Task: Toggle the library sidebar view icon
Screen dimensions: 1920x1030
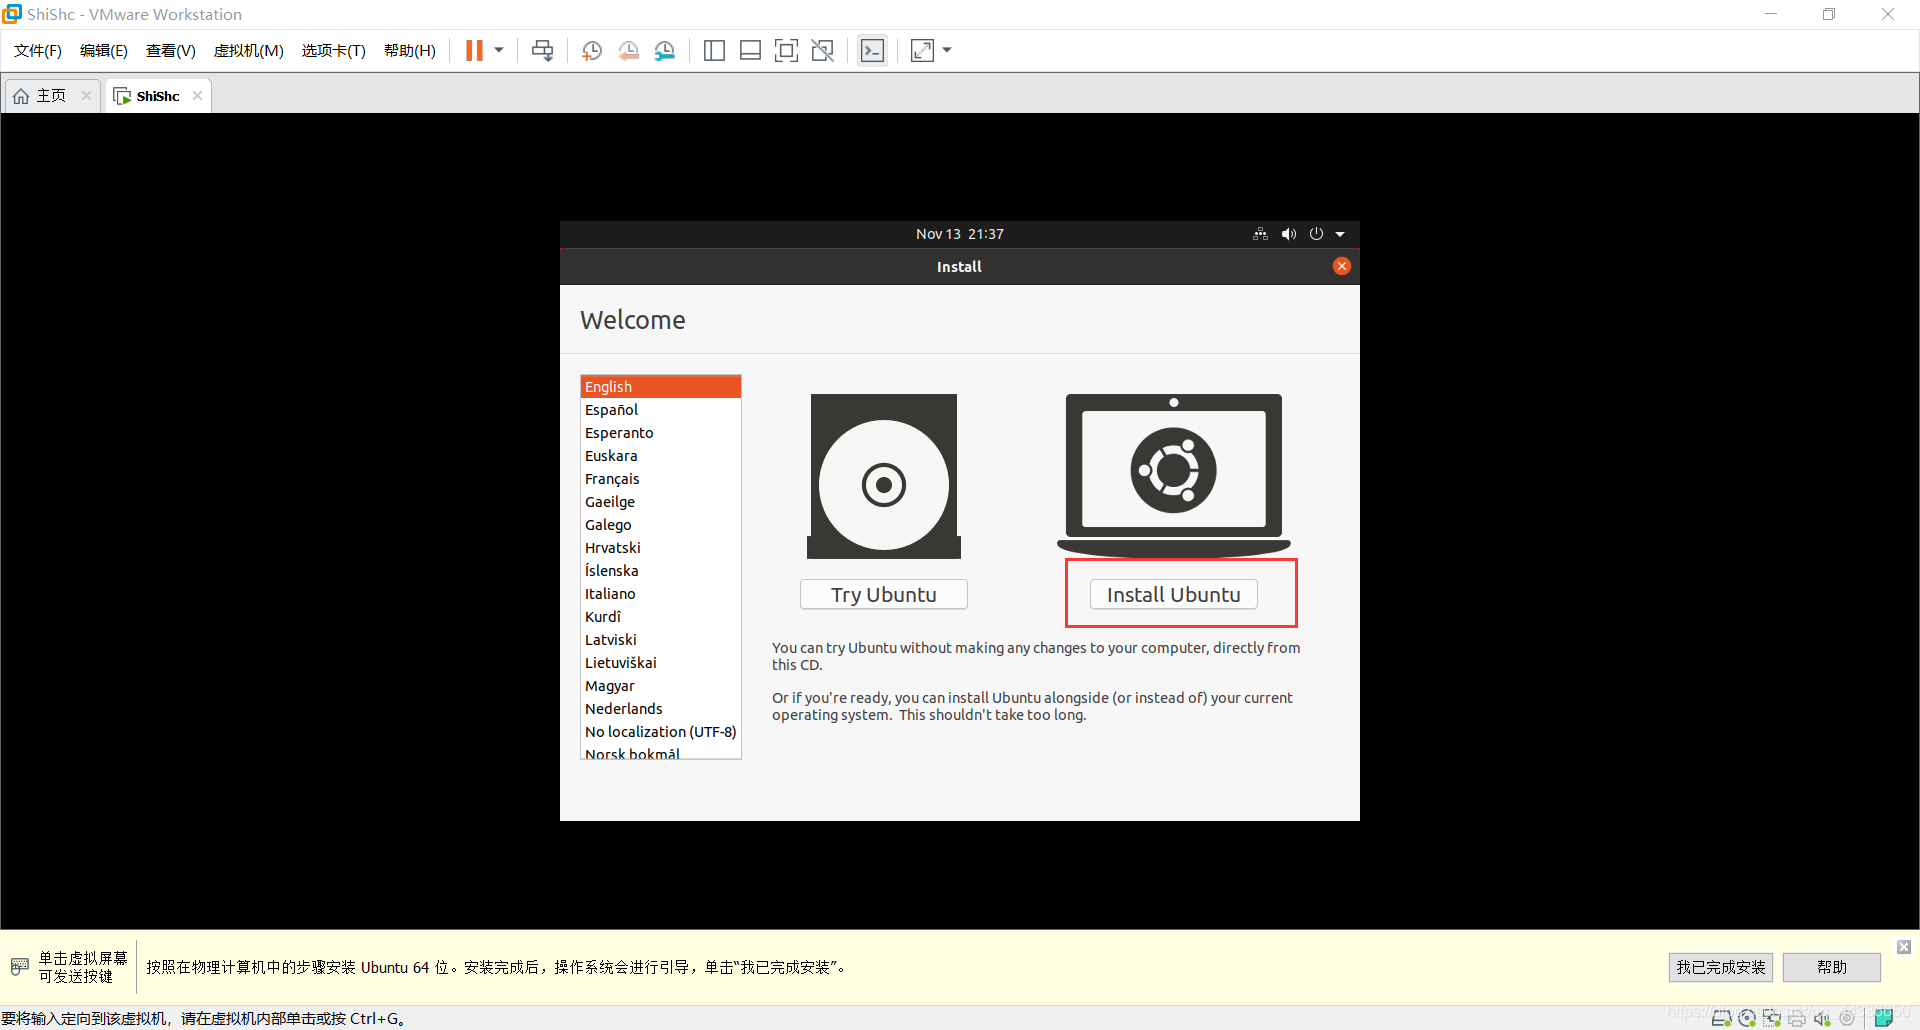Action: click(x=714, y=51)
